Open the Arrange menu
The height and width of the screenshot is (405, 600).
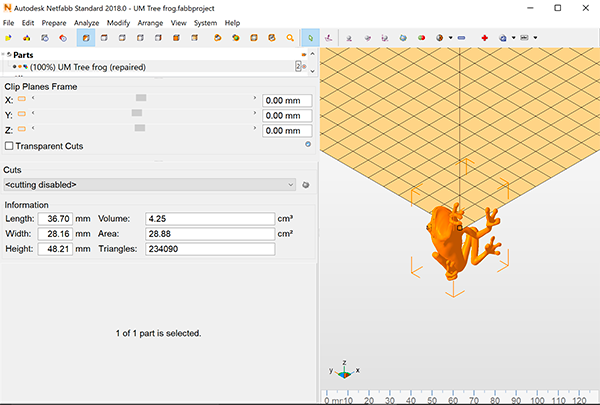[150, 23]
